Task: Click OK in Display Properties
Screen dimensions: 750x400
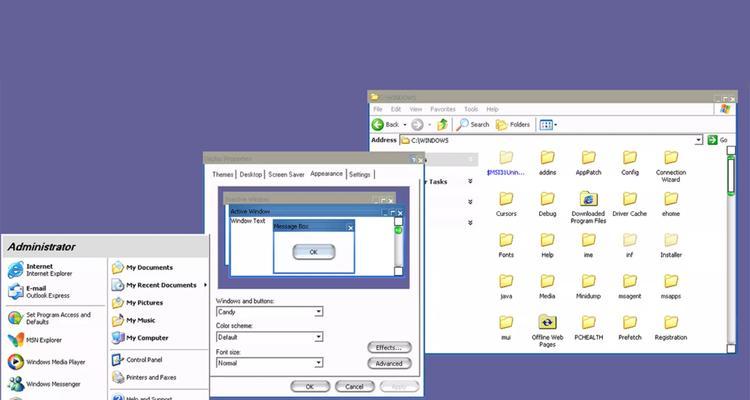Action: point(310,387)
